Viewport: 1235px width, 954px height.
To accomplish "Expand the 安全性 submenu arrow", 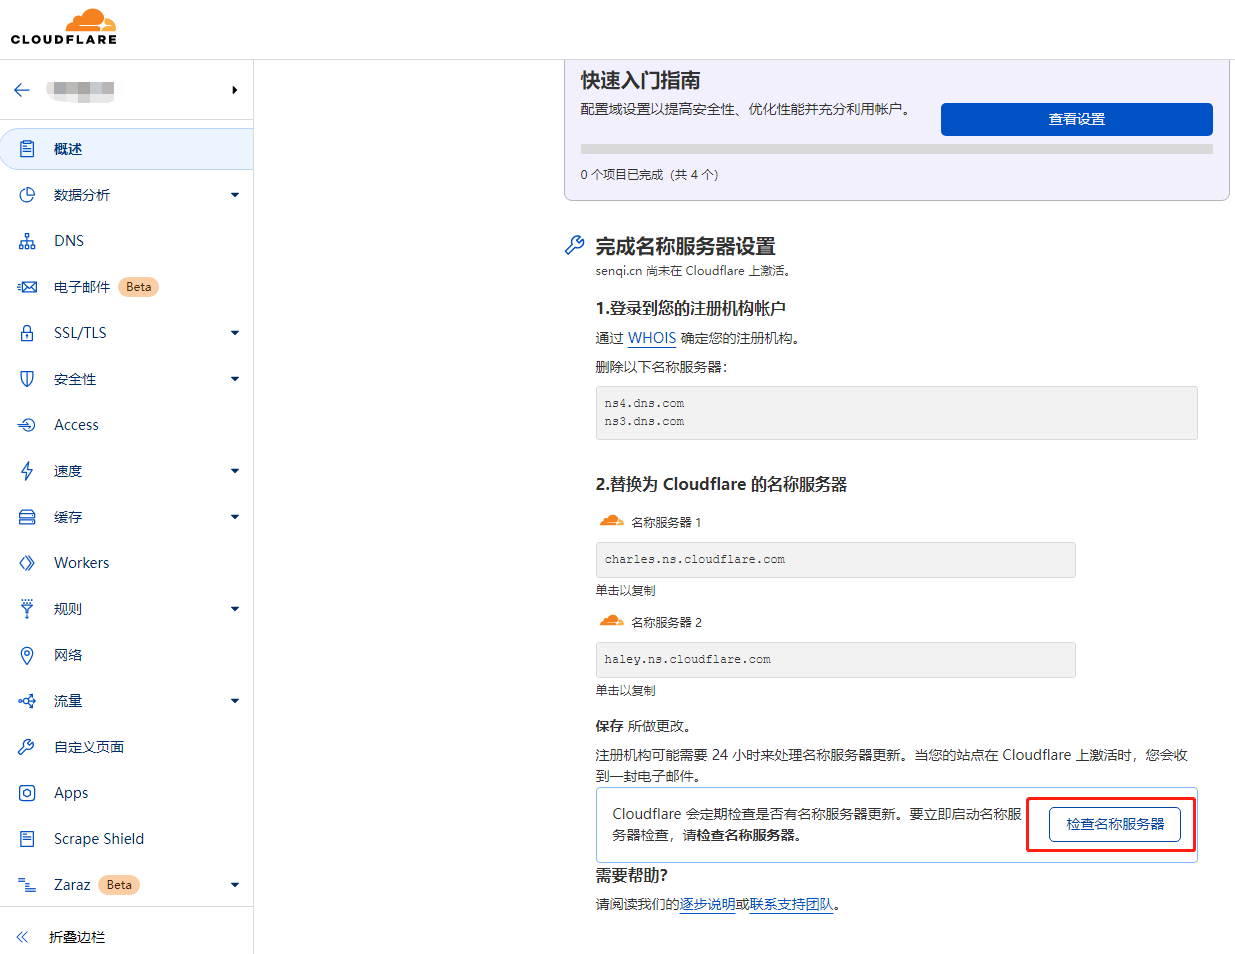I will coord(235,379).
